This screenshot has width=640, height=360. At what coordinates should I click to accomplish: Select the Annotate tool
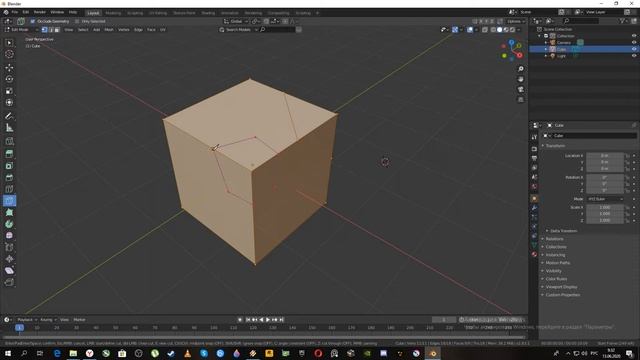pos(9,116)
